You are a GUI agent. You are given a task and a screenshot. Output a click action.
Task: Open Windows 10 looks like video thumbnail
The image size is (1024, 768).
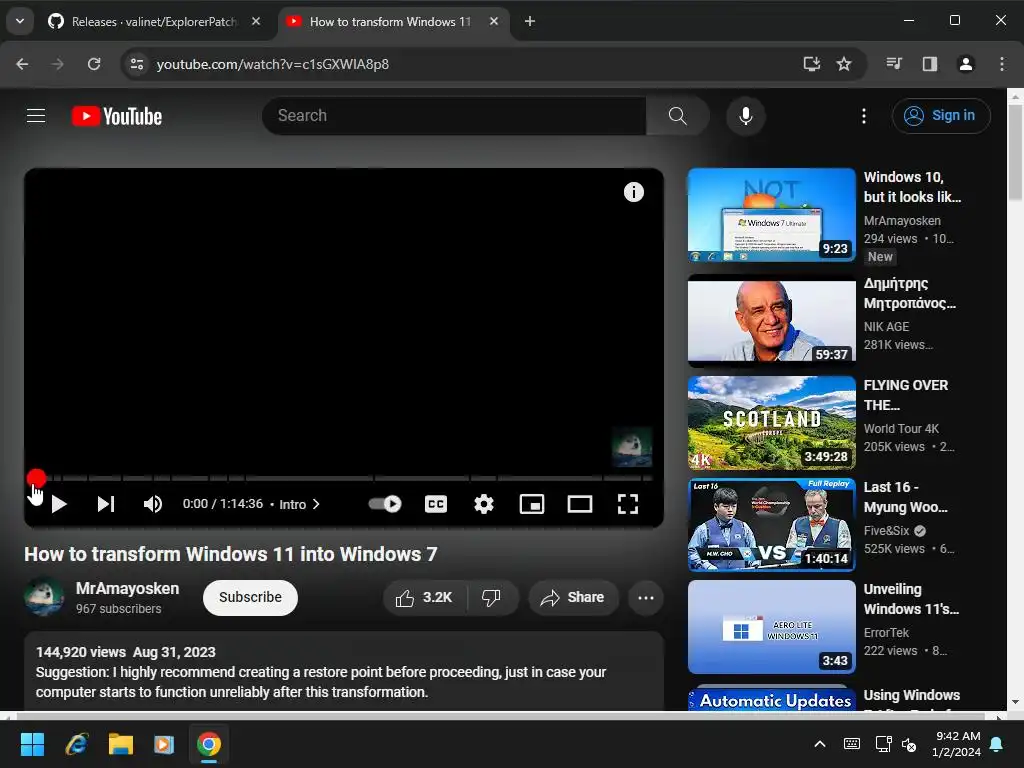click(x=771, y=215)
